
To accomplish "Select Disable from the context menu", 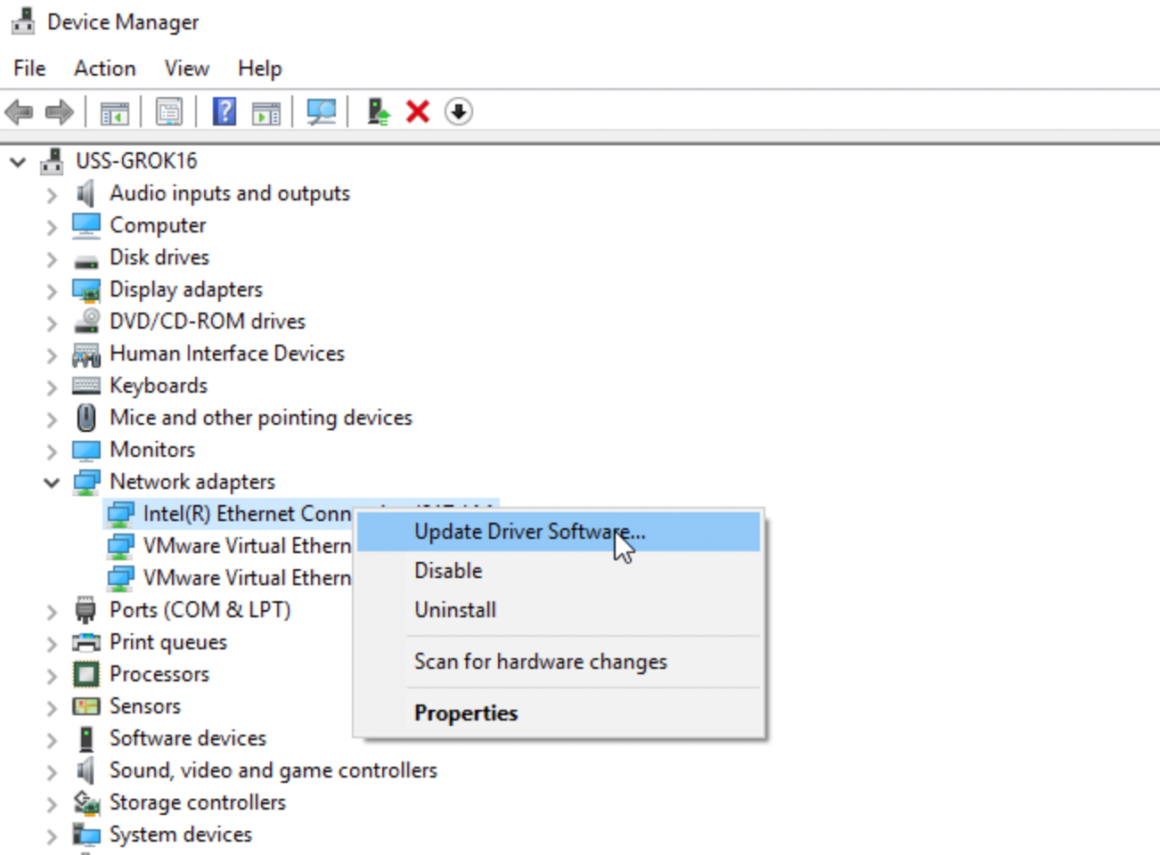I will click(448, 571).
